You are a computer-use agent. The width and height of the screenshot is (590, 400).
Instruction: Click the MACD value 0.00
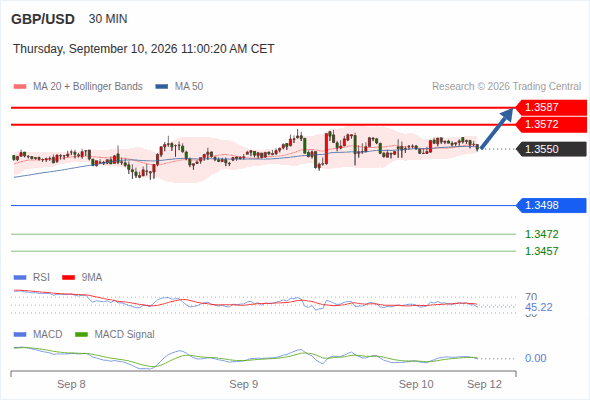[x=536, y=358]
